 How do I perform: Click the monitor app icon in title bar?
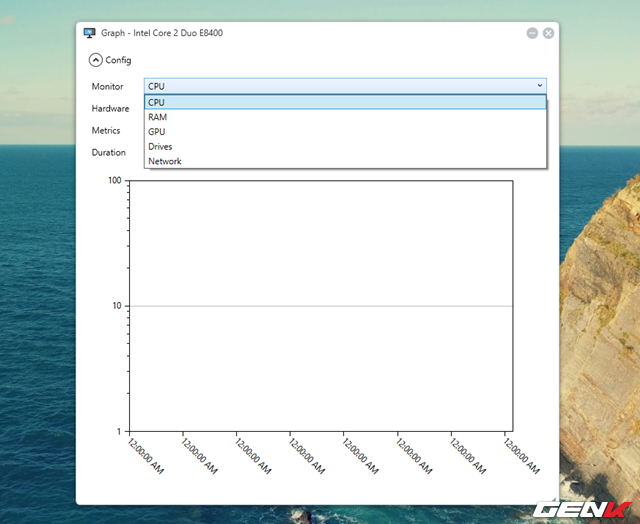[x=90, y=33]
